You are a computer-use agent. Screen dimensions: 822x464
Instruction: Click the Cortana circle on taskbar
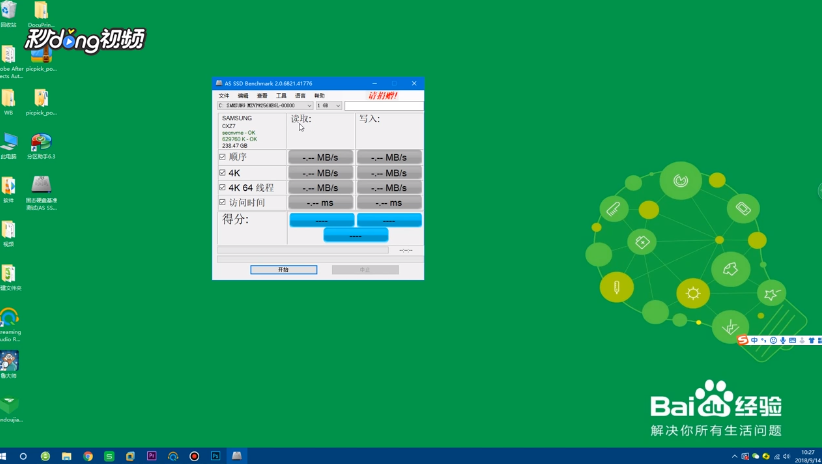pyautogui.click(x=23, y=456)
